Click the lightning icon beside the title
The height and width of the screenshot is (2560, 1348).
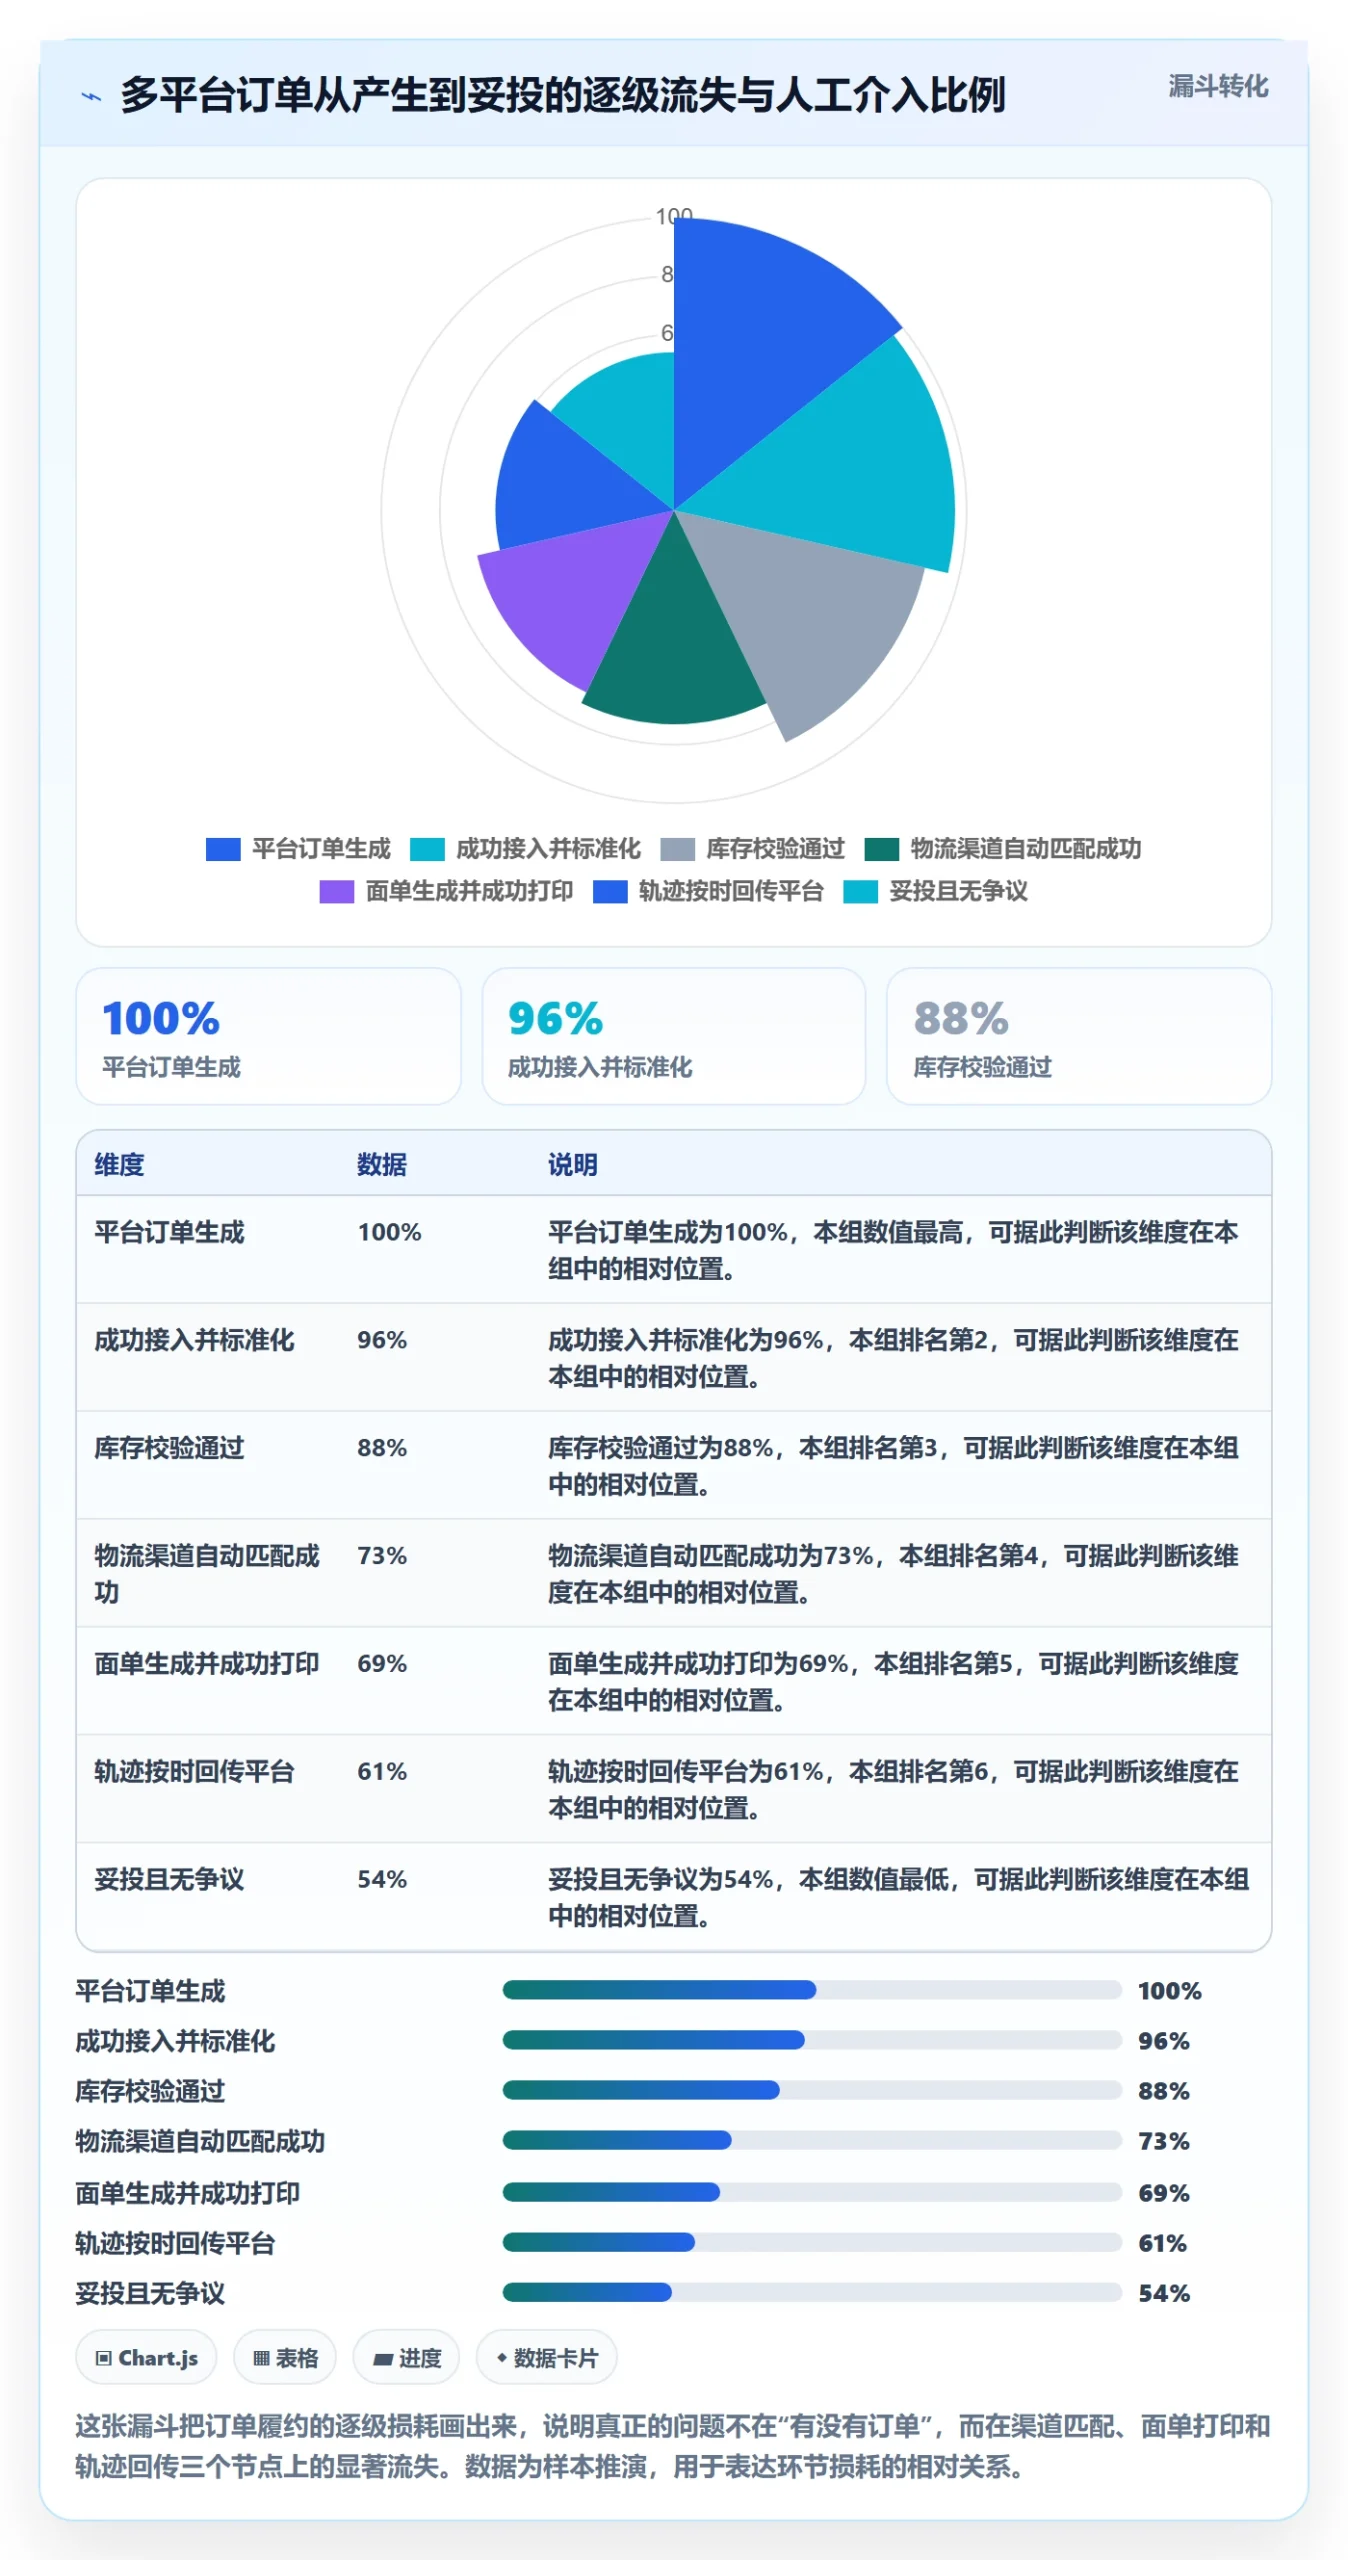pyautogui.click(x=91, y=97)
